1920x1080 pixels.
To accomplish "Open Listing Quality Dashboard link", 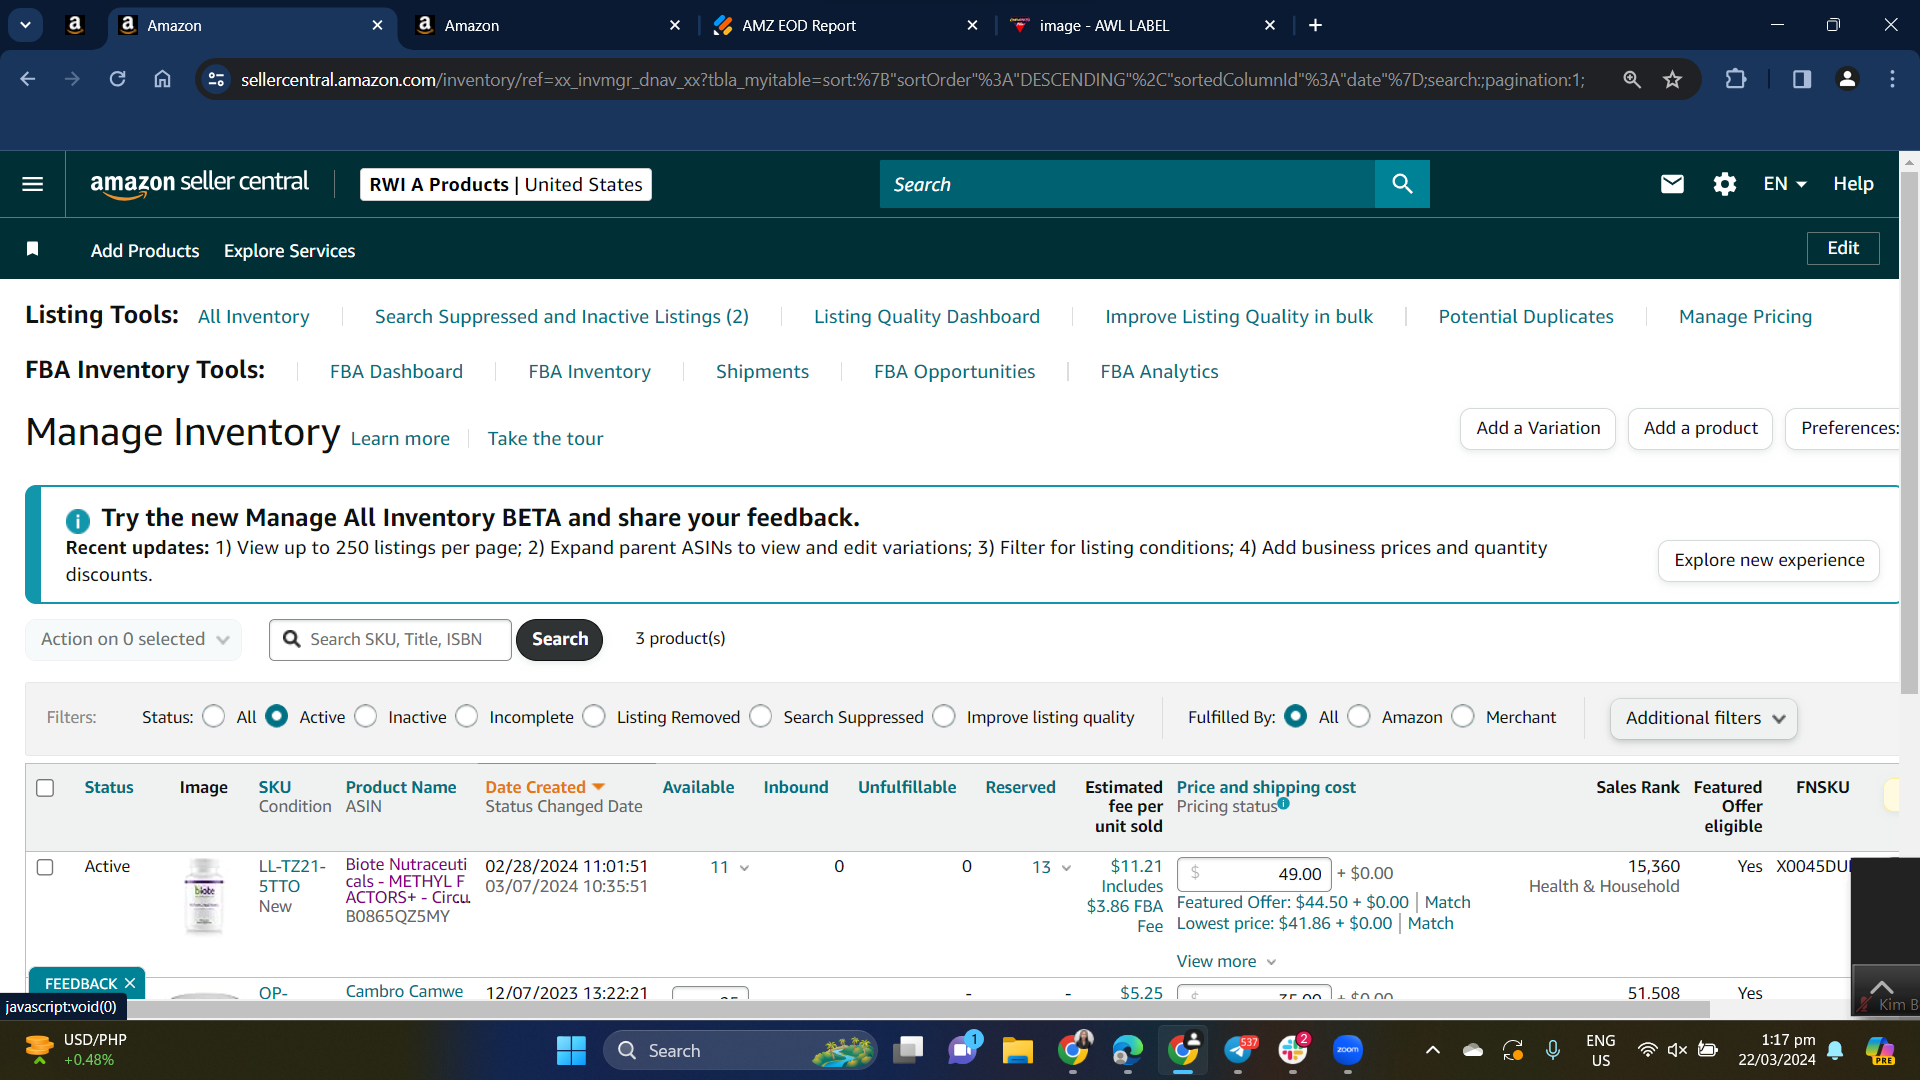I will point(926,316).
